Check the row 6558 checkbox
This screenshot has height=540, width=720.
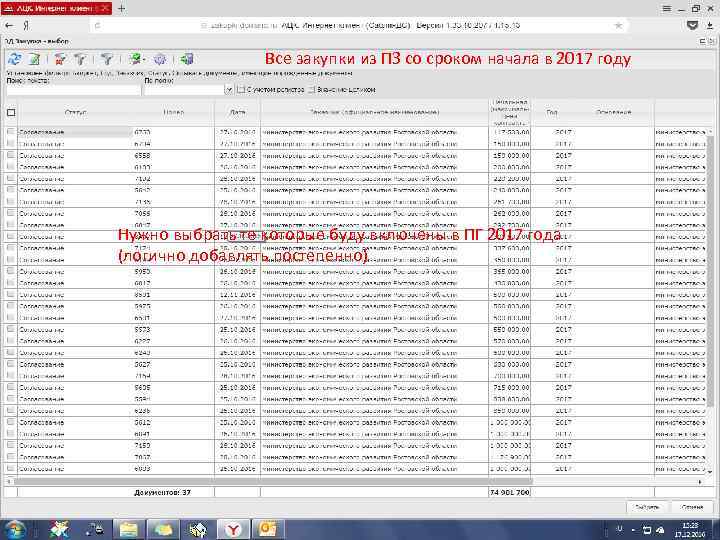(11, 155)
